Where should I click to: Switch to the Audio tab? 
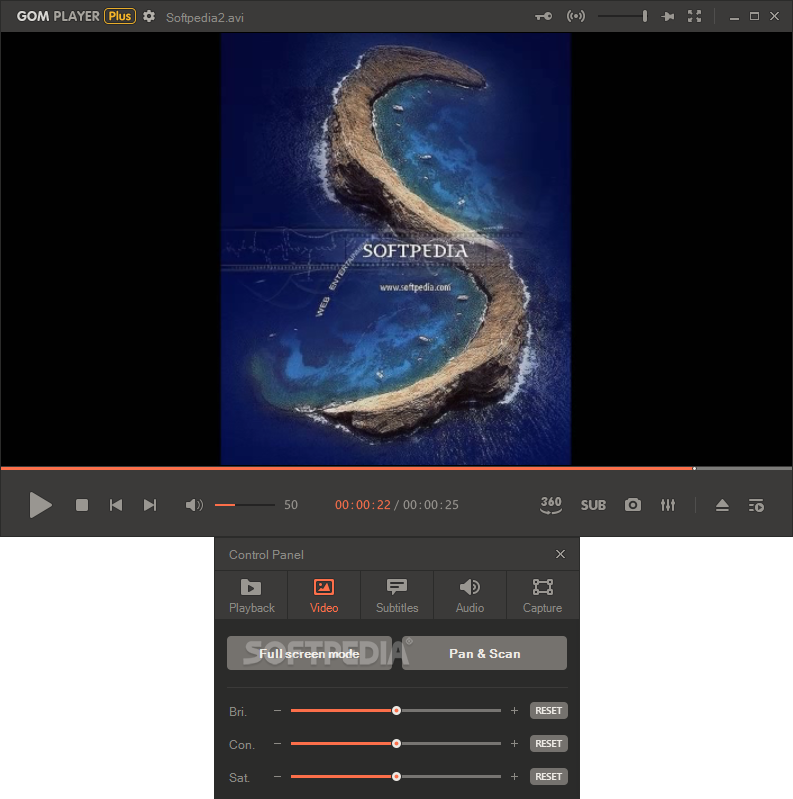[x=470, y=595]
